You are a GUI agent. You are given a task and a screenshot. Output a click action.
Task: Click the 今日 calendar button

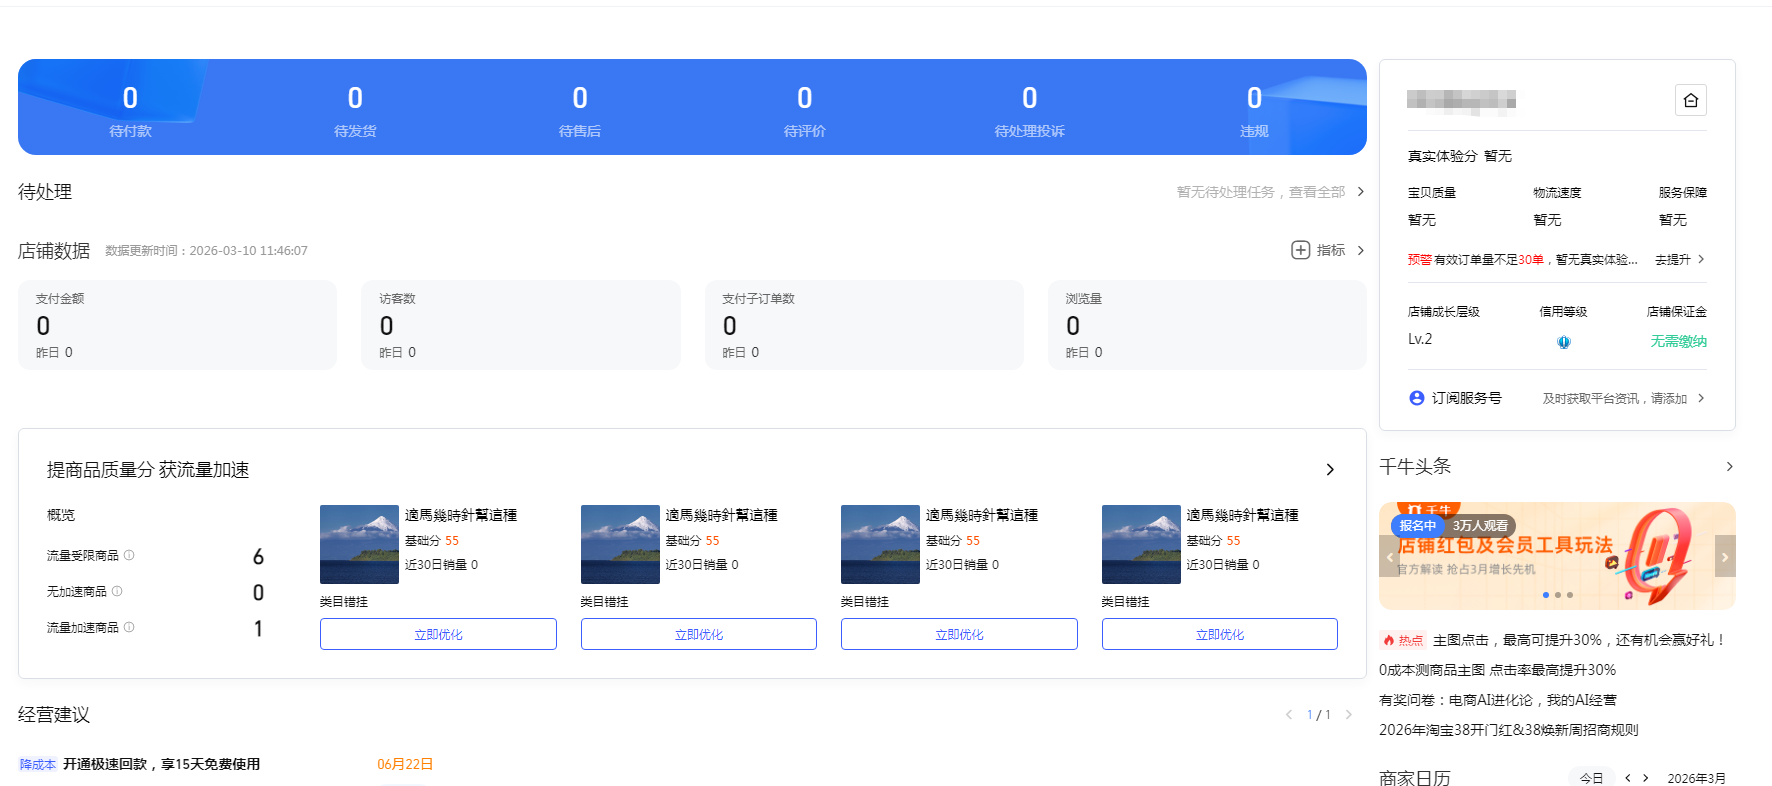click(1591, 778)
